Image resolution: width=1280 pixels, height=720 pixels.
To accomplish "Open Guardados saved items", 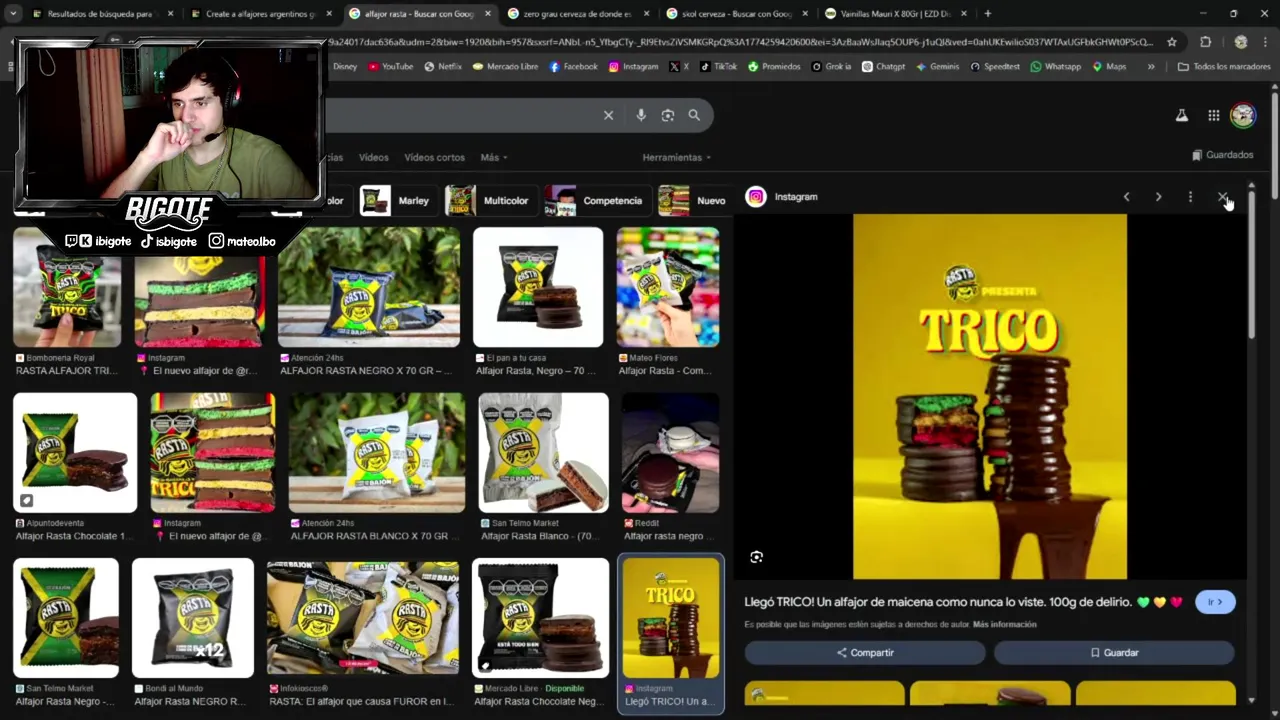I will tap(1222, 155).
